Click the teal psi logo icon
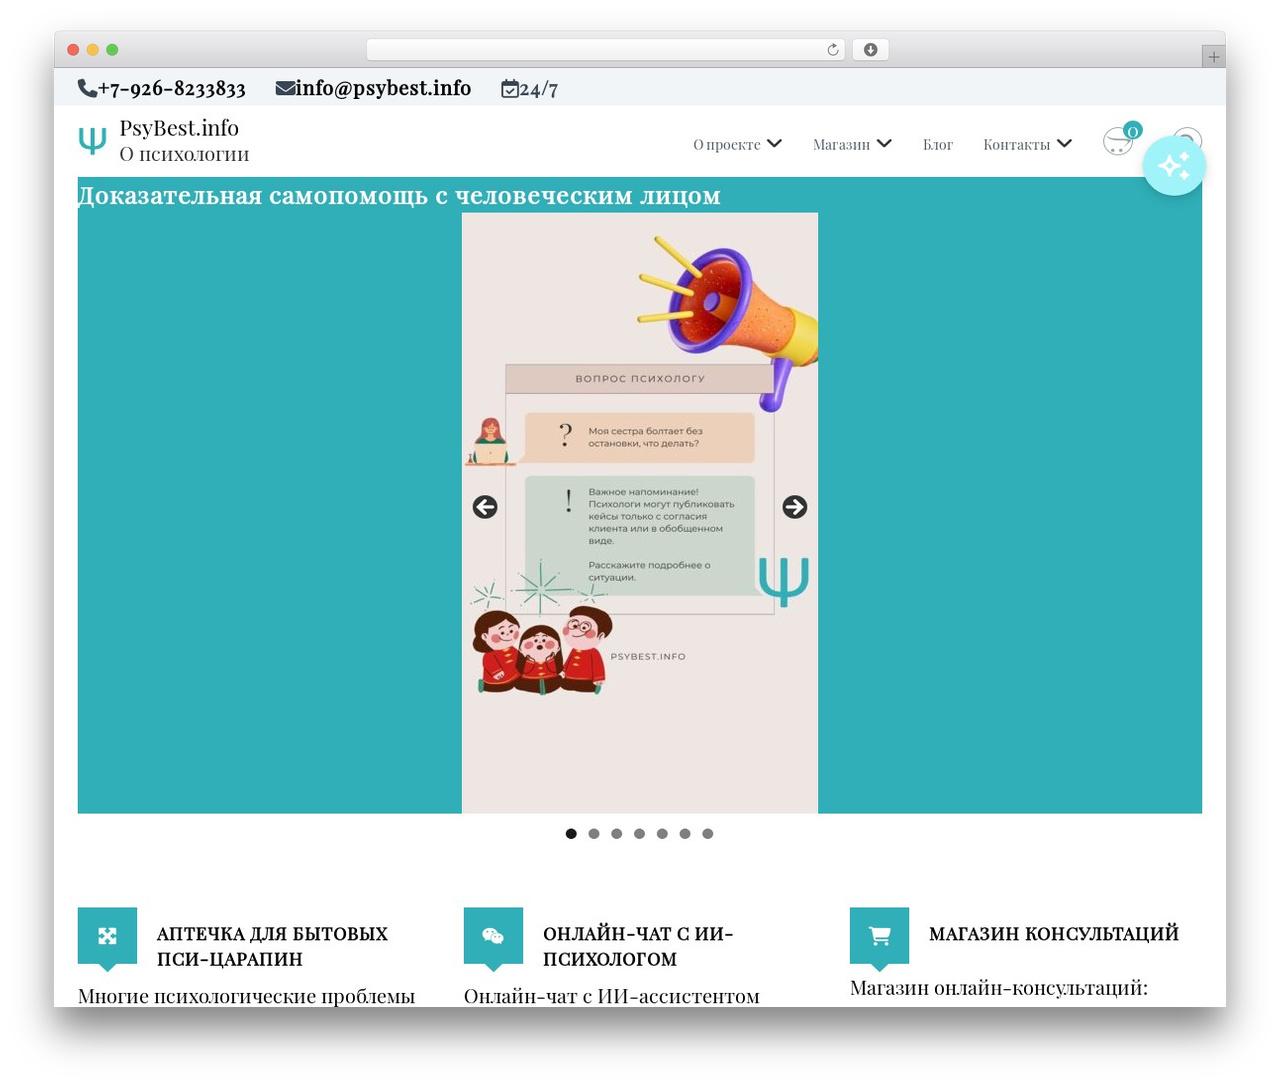 click(92, 141)
